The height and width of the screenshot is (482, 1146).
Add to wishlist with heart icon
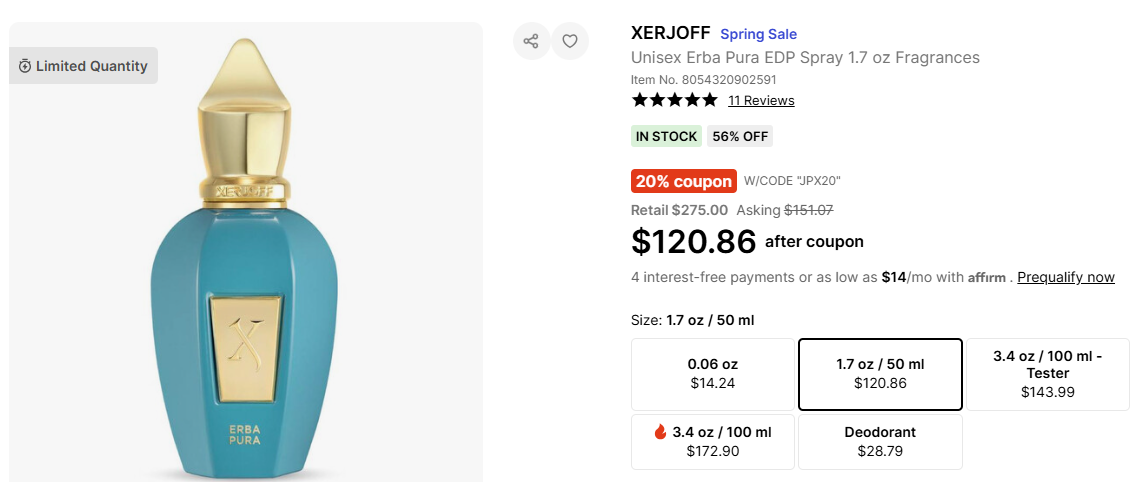570,41
